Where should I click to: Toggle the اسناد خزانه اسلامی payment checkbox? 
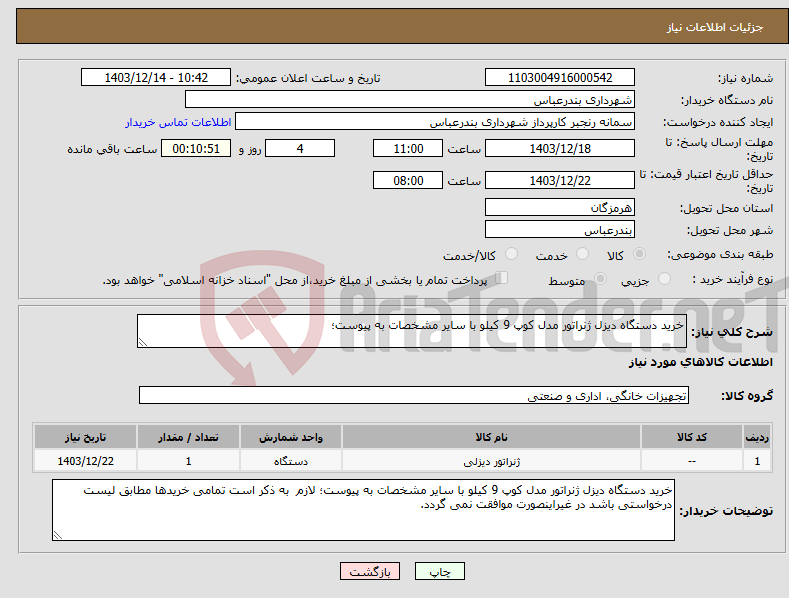(x=502, y=278)
